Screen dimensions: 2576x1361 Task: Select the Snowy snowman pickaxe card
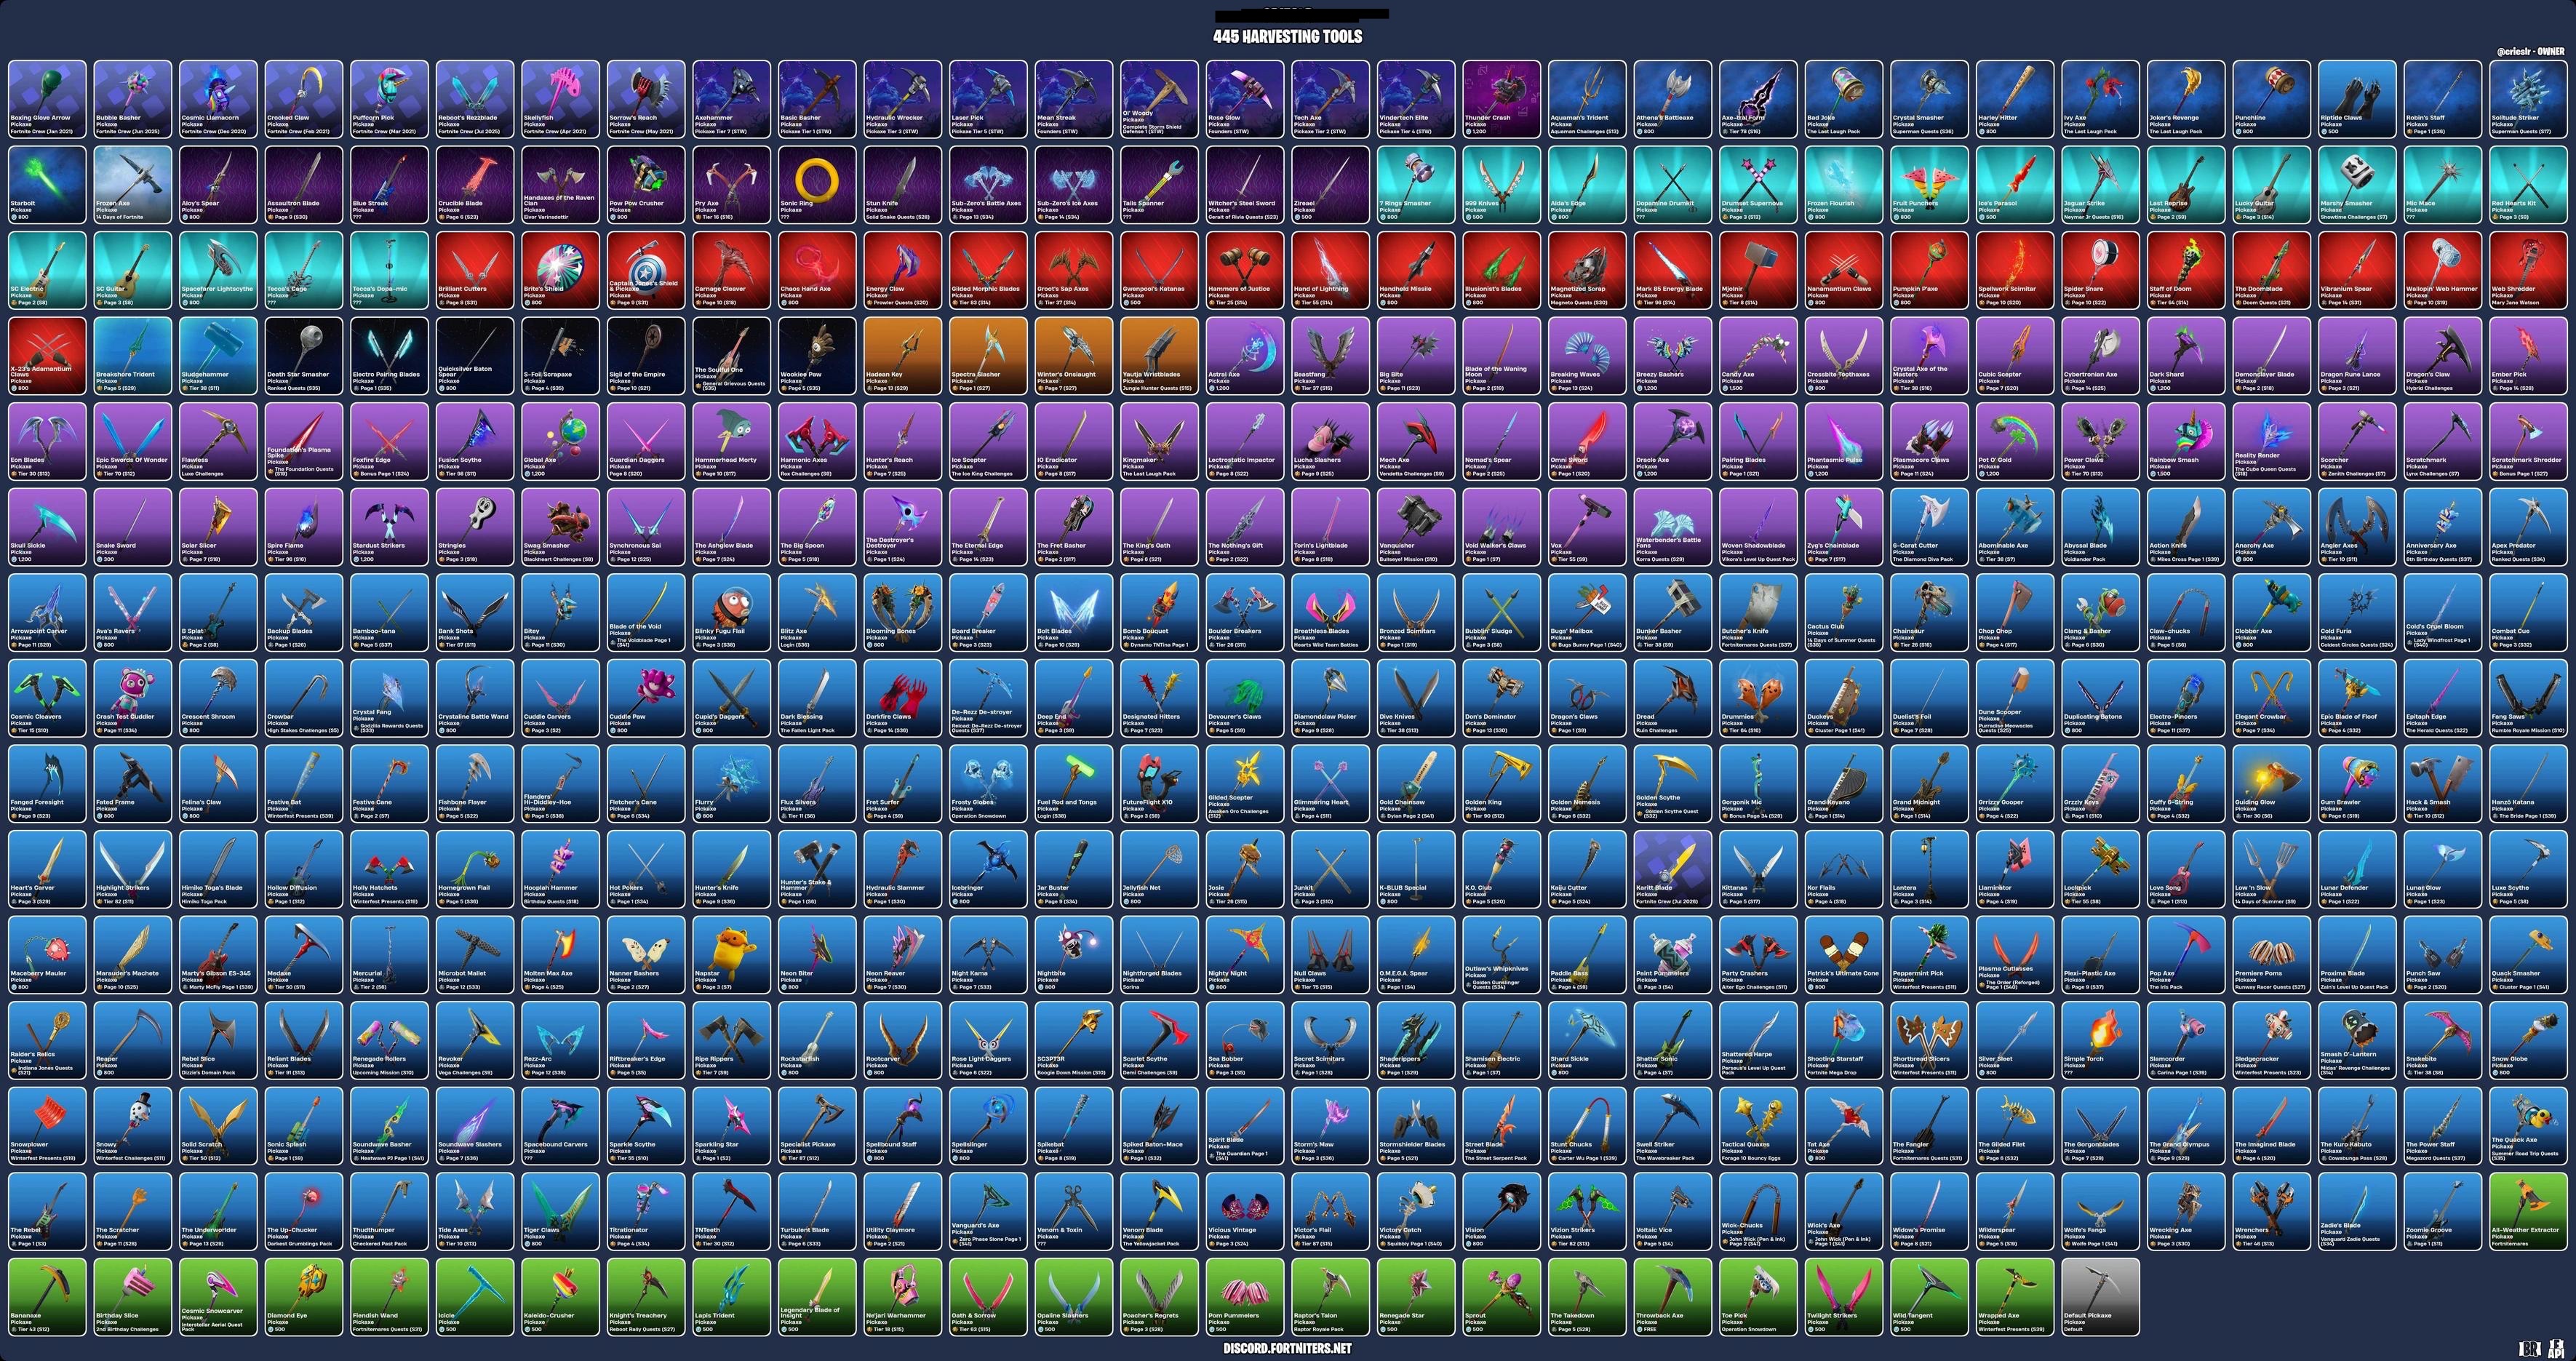(x=132, y=1126)
